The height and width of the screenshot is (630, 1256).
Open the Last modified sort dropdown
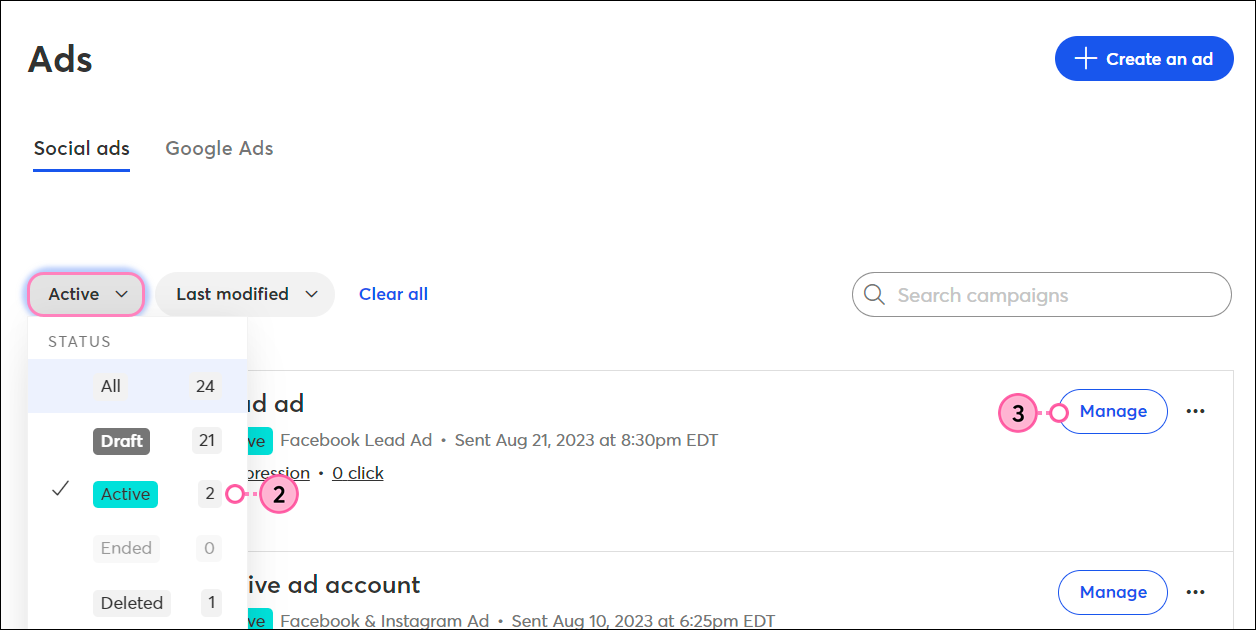point(245,294)
